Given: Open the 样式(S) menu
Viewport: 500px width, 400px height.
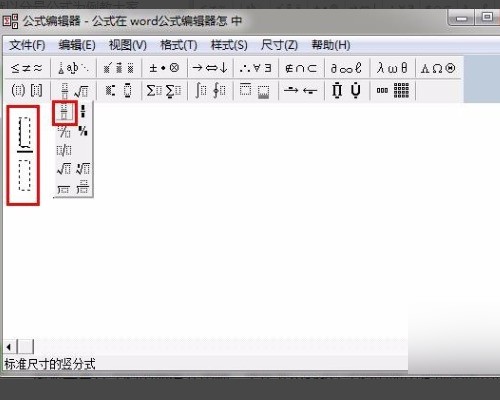Looking at the screenshot, I should 229,45.
